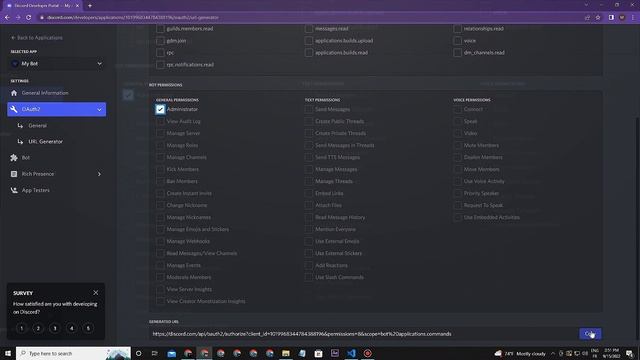Click Back to Applications link
640x360 pixels.
click(x=37, y=38)
